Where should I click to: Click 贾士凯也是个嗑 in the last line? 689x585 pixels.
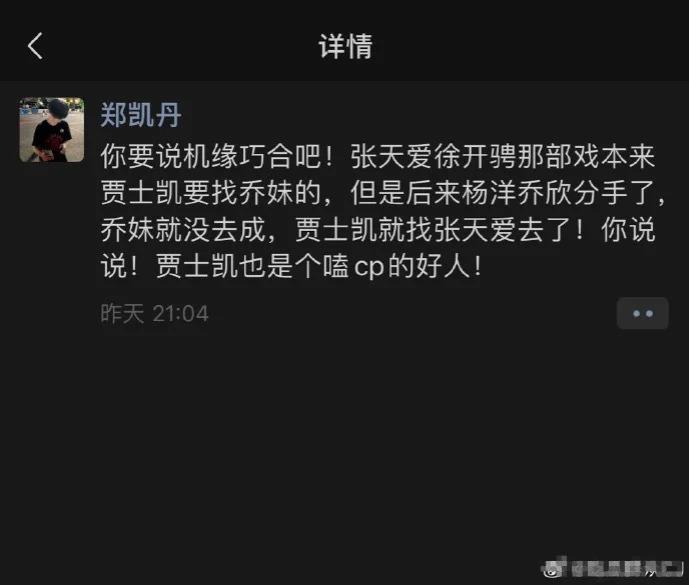click(x=252, y=266)
